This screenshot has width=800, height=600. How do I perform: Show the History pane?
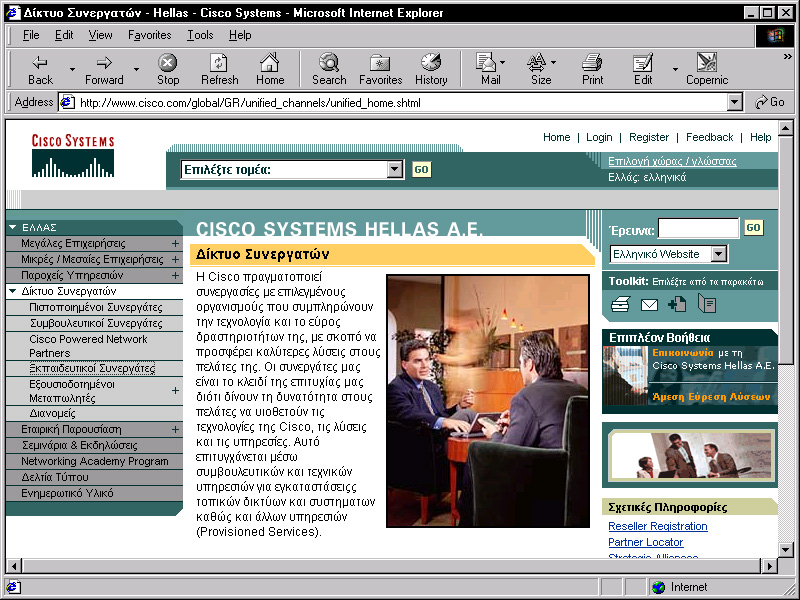click(x=431, y=69)
